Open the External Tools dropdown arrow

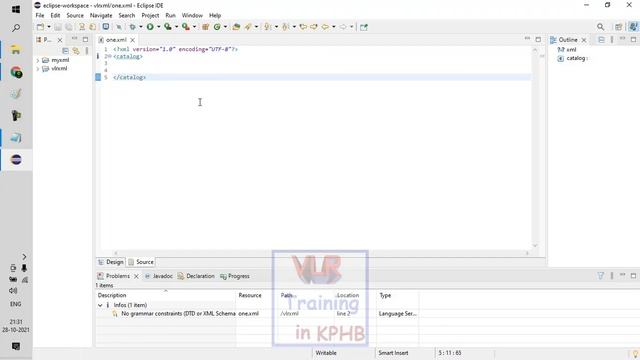point(194,27)
